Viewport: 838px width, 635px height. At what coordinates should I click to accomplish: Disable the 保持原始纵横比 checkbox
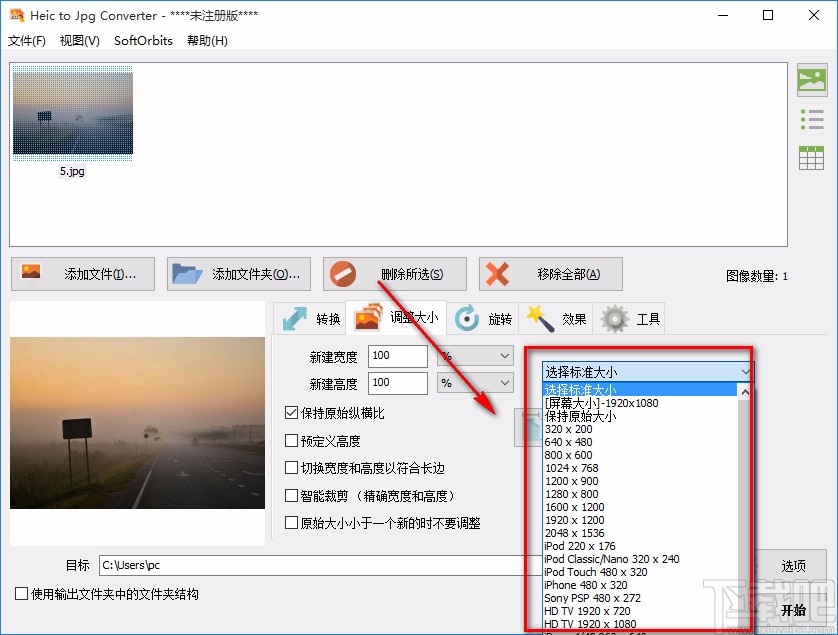[x=289, y=414]
